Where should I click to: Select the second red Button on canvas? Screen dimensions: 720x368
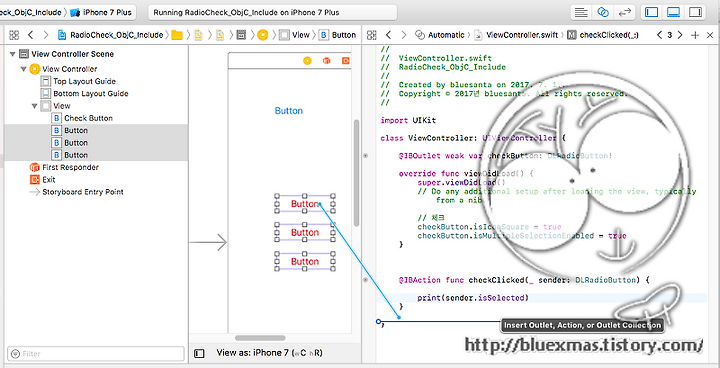(305, 232)
